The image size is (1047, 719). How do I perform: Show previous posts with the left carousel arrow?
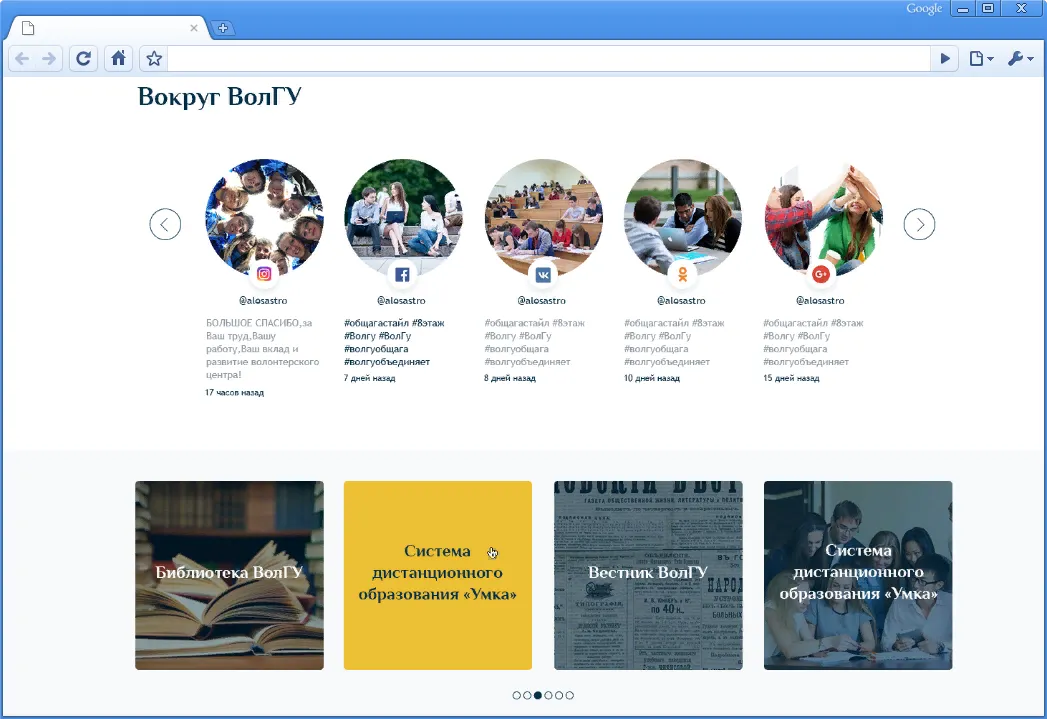point(165,224)
